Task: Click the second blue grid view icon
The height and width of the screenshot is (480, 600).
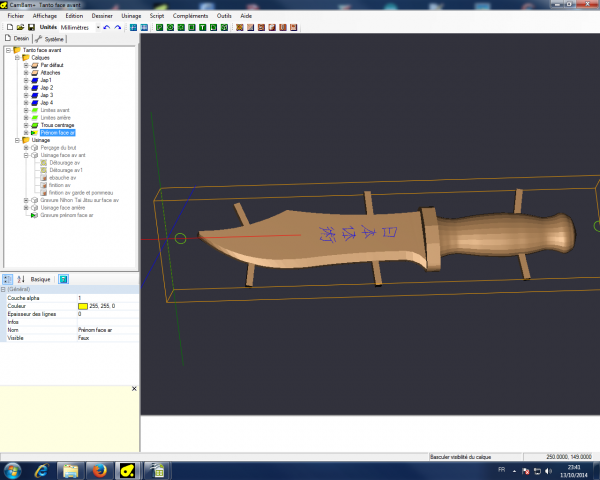Action: pyautogui.click(x=144, y=27)
